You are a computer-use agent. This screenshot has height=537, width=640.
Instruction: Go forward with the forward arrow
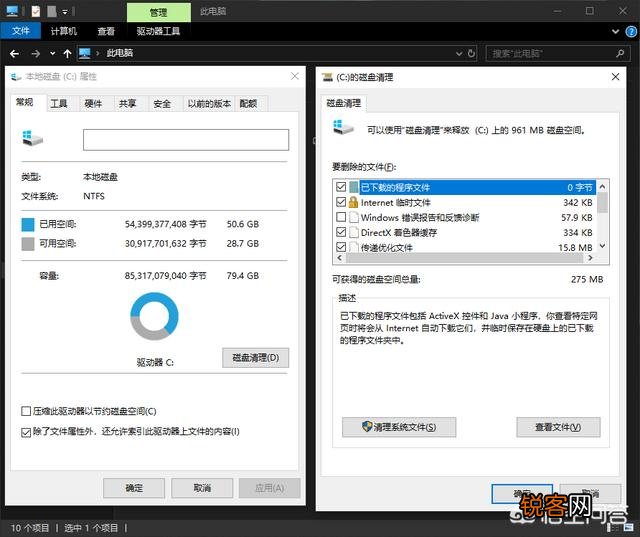pos(36,53)
